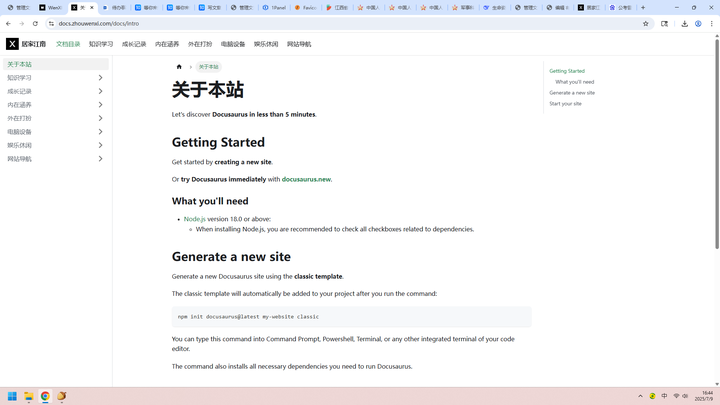The width and height of the screenshot is (720, 405).
Task: Open 成长记录 in the top navbar
Action: (x=134, y=44)
